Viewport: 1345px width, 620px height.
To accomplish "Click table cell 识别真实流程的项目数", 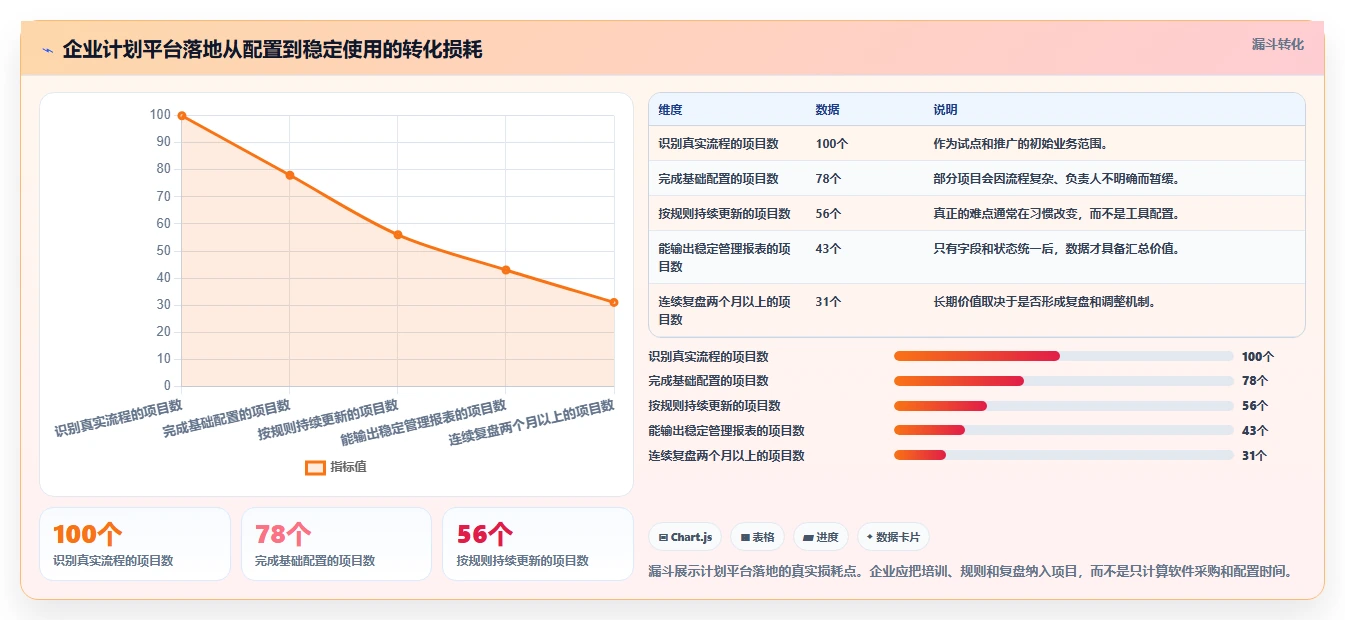I will point(718,144).
